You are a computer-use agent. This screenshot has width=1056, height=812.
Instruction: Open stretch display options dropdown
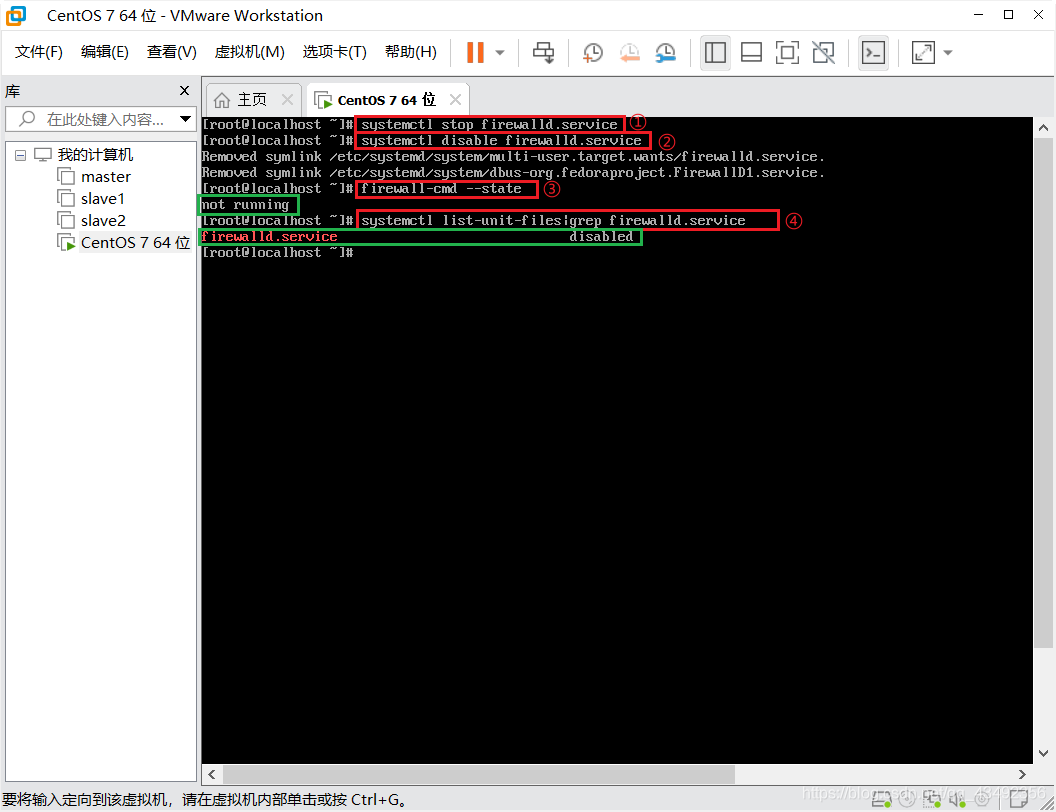(x=948, y=53)
